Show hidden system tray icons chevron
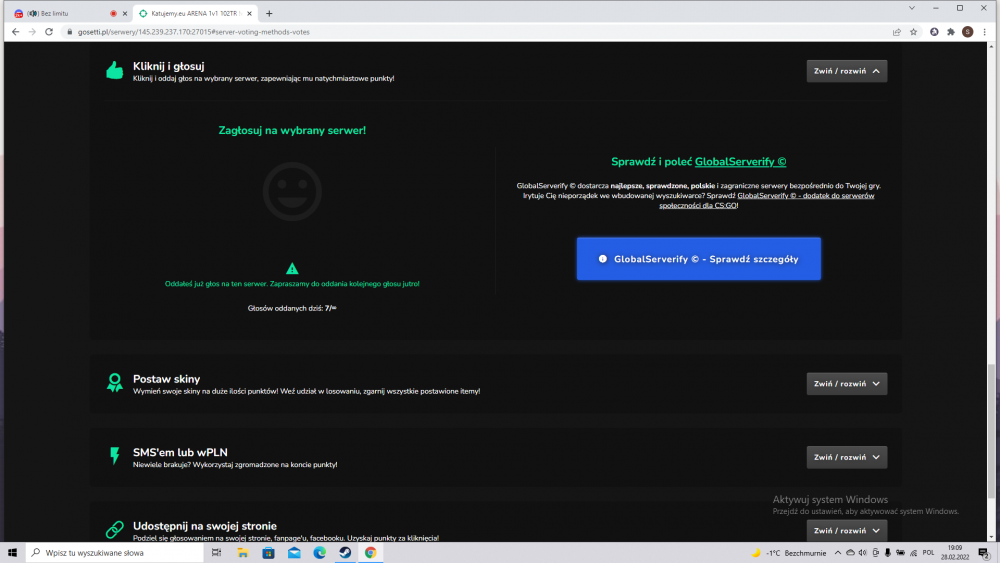The image size is (1000, 563). 837,553
